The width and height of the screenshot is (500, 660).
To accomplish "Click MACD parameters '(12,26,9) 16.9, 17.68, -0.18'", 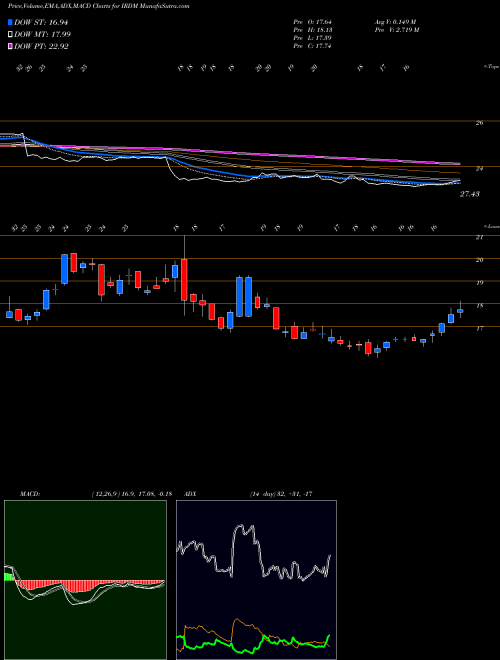I will (x=131, y=494).
